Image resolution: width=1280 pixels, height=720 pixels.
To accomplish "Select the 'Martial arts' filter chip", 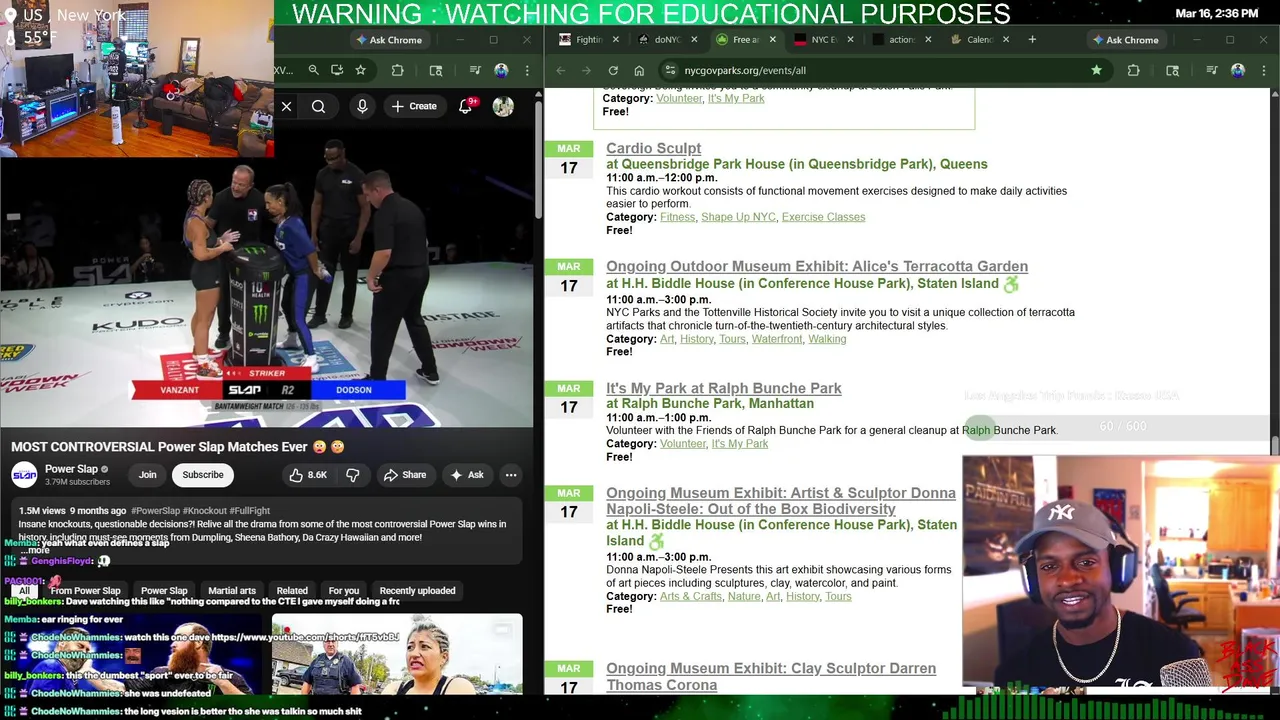I will pyautogui.click(x=232, y=591).
